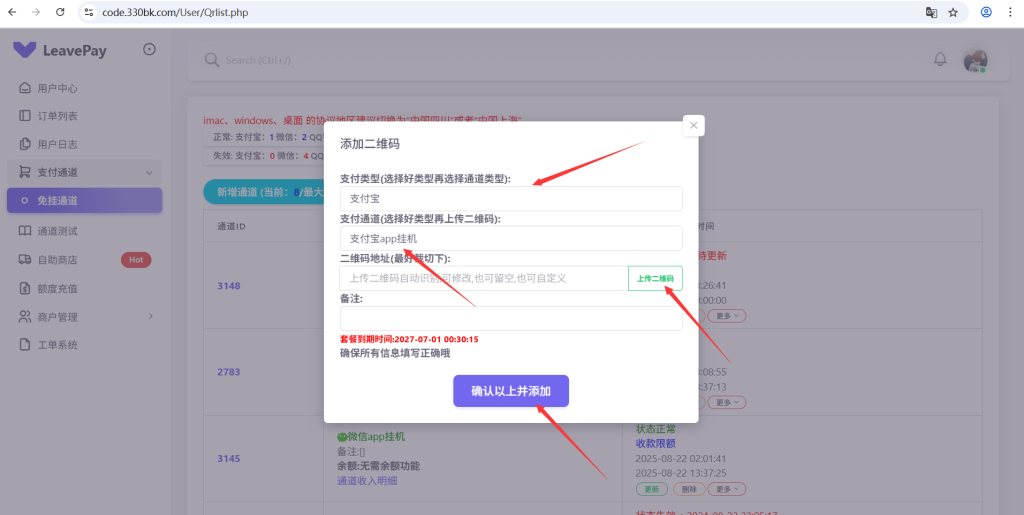Click 余额:无需余额功能 text
Image resolution: width=1024 pixels, height=515 pixels.
[x=378, y=466]
